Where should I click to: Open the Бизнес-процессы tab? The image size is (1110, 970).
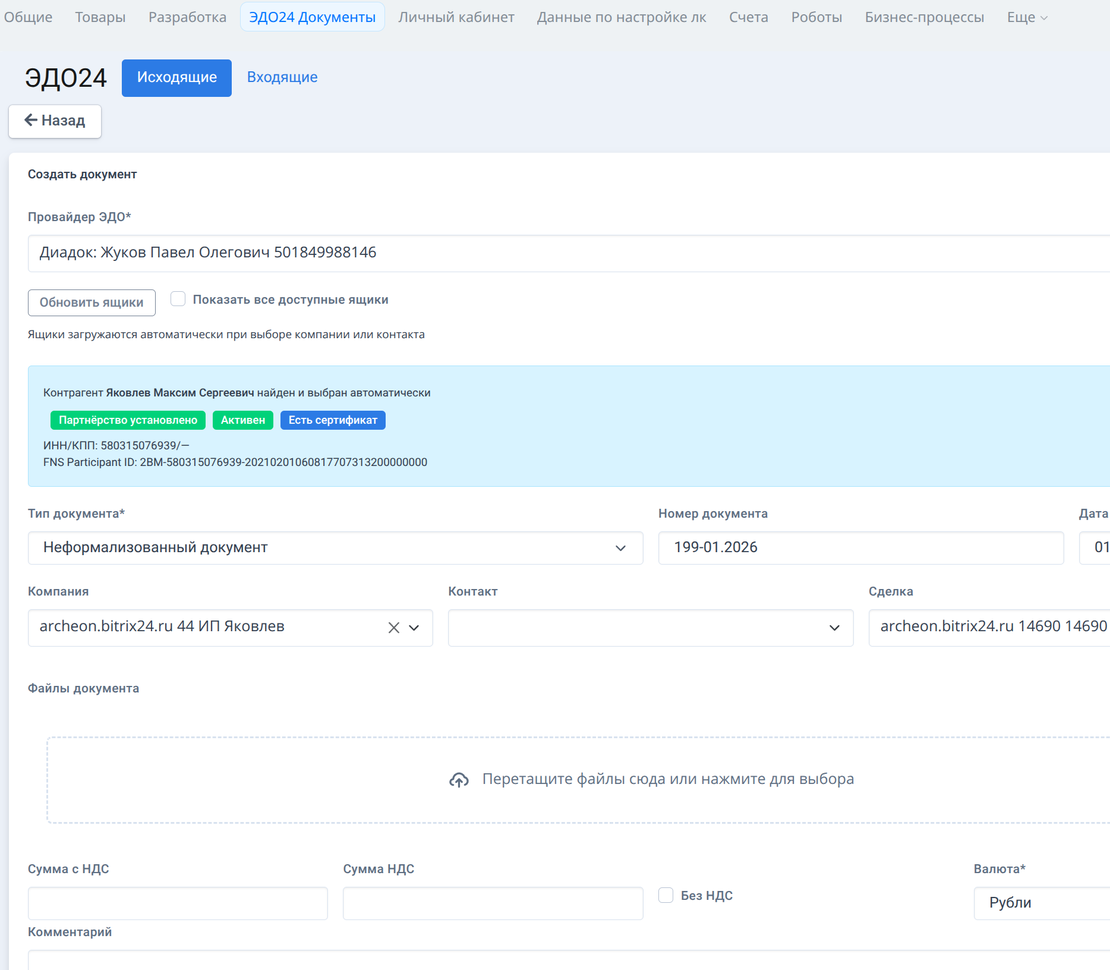click(924, 17)
